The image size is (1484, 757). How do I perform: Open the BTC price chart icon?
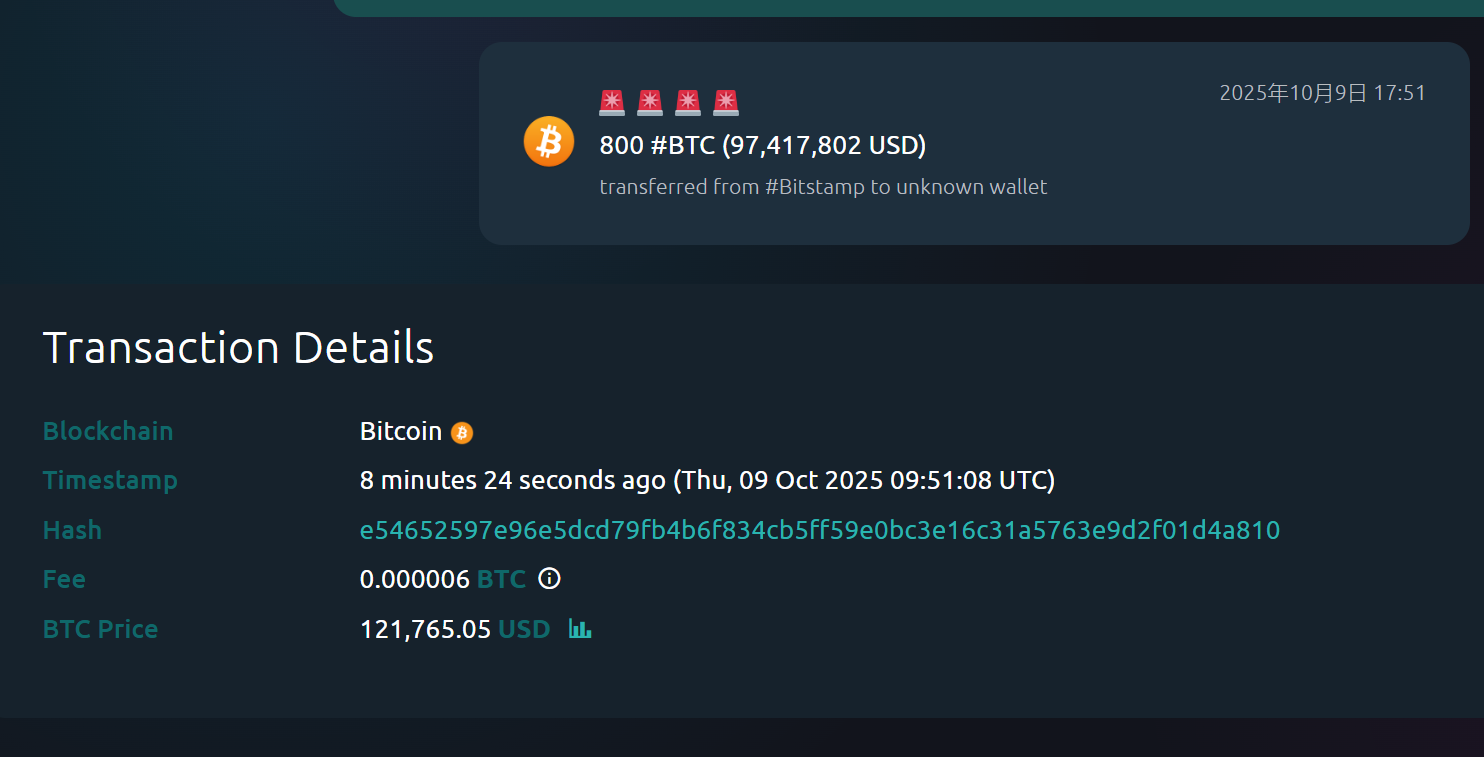580,628
